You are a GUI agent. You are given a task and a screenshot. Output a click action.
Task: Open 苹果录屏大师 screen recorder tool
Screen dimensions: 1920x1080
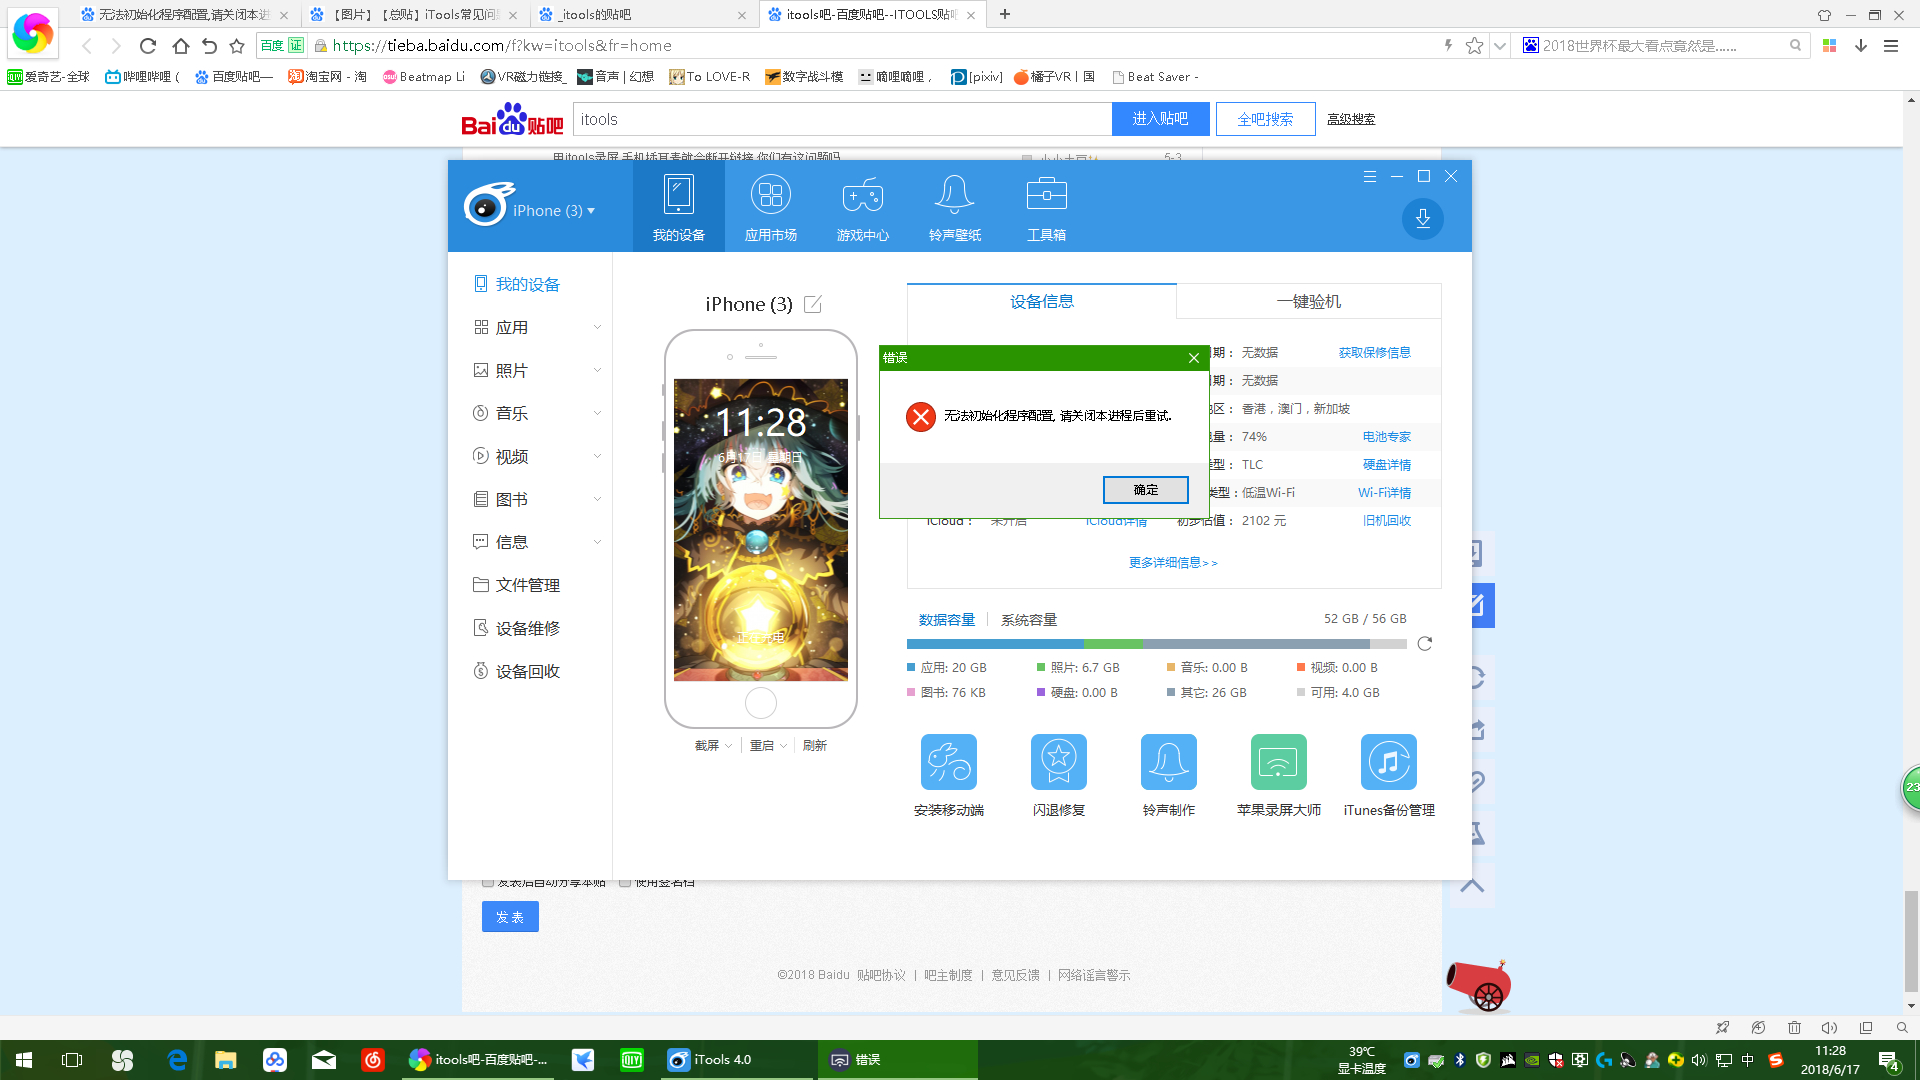point(1278,763)
